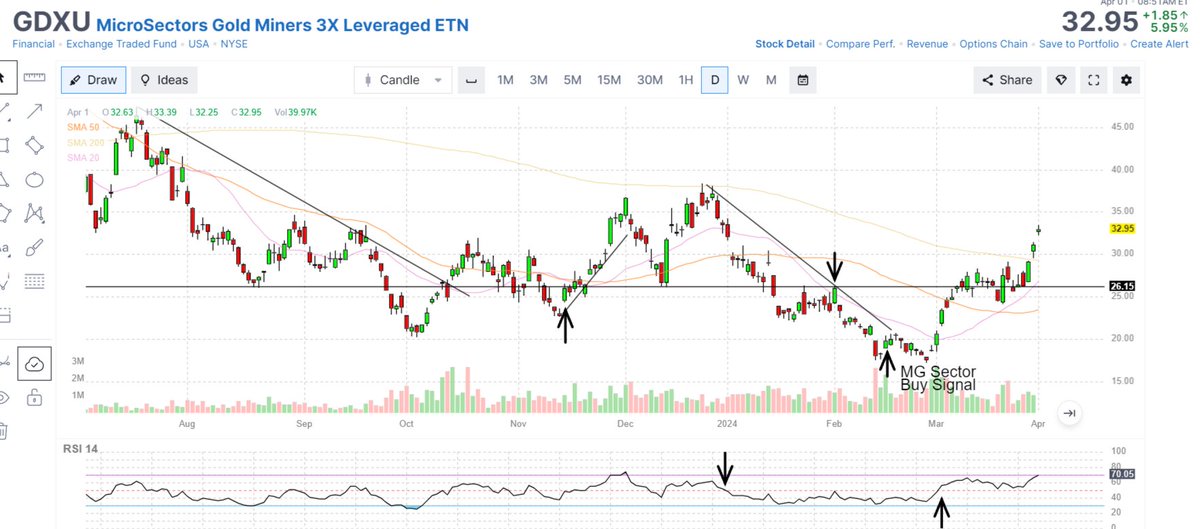Open the Compare Perf. link
The height and width of the screenshot is (529, 1200).
tap(861, 44)
